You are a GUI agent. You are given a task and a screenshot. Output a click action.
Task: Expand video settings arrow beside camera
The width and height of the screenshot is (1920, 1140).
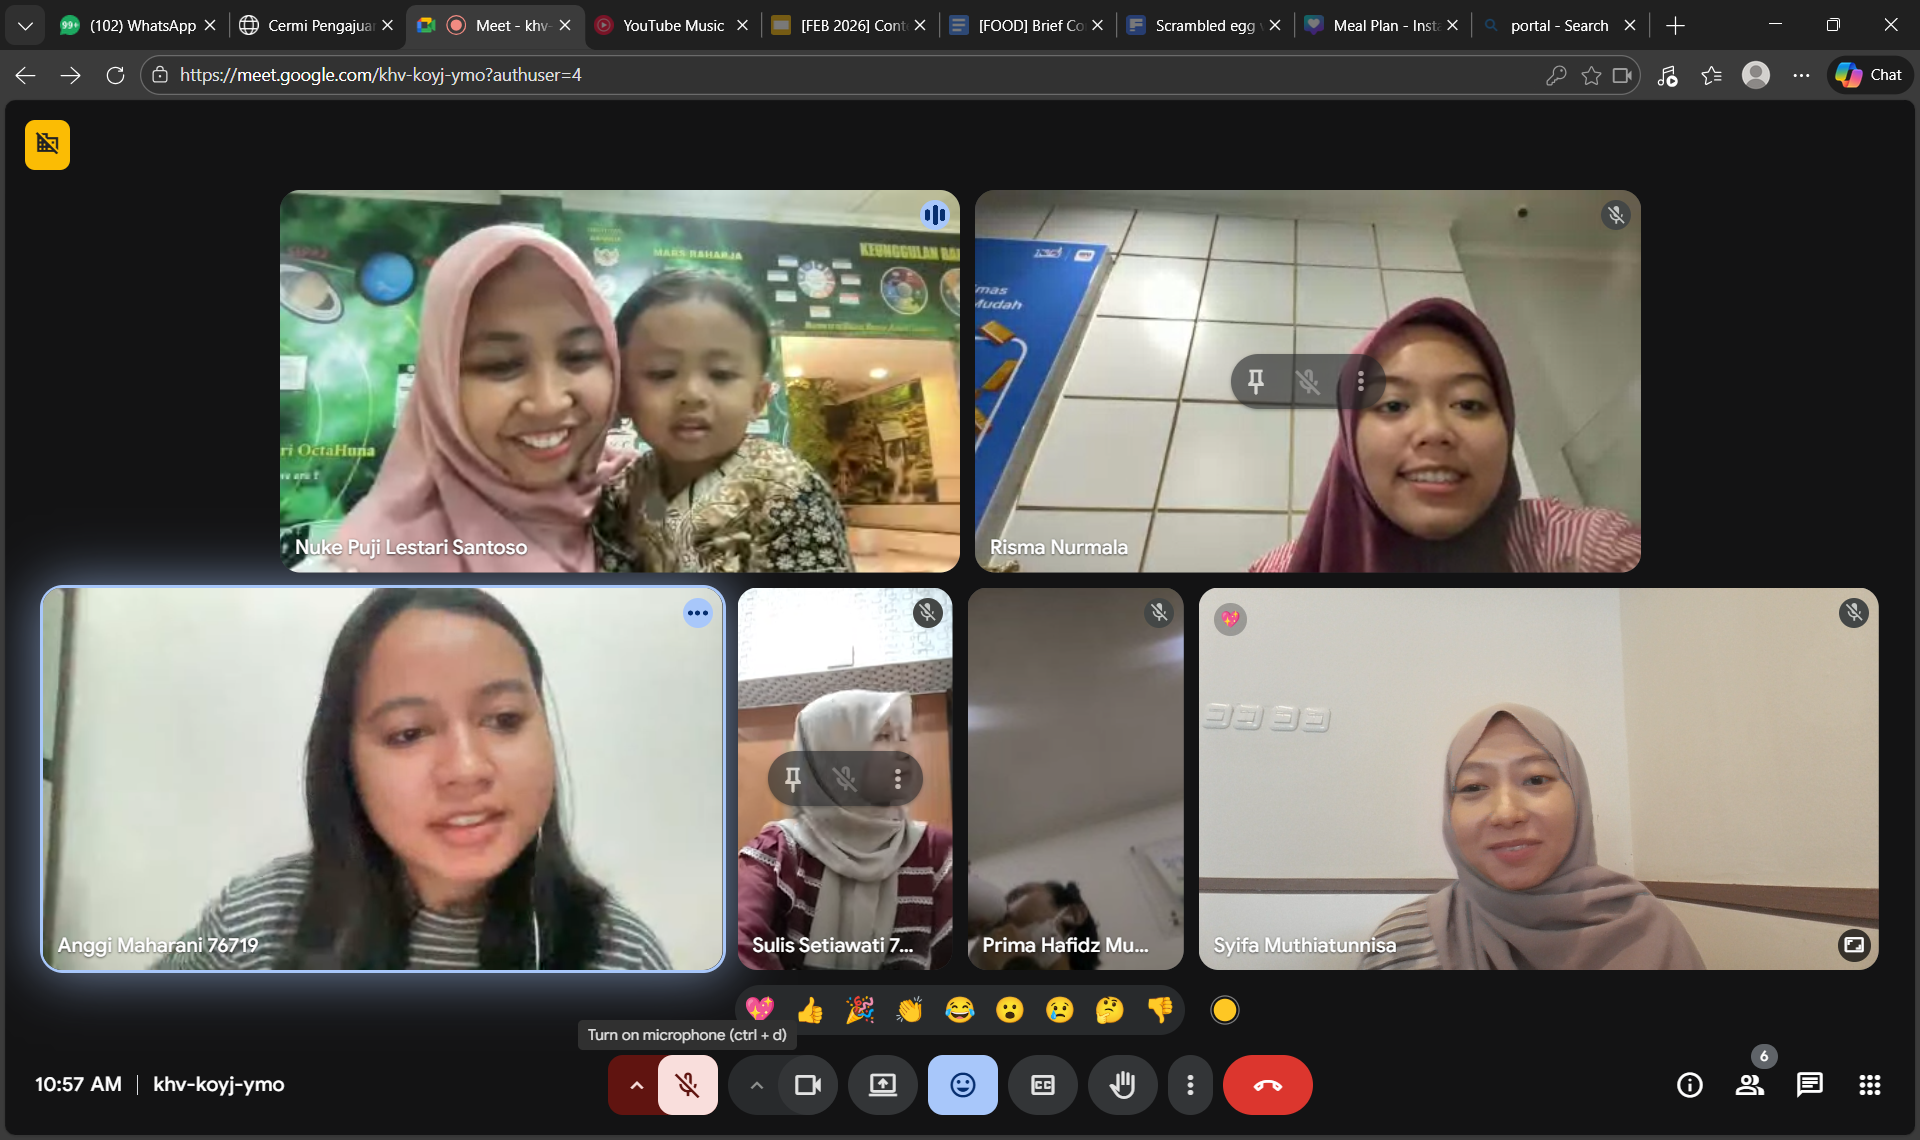(x=756, y=1085)
